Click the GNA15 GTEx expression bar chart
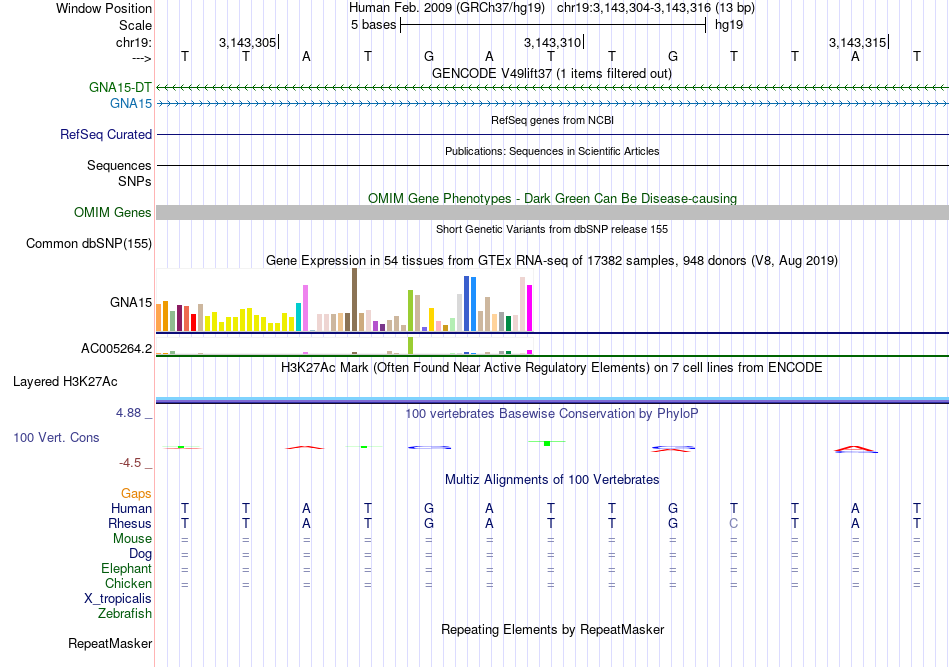 [344, 300]
